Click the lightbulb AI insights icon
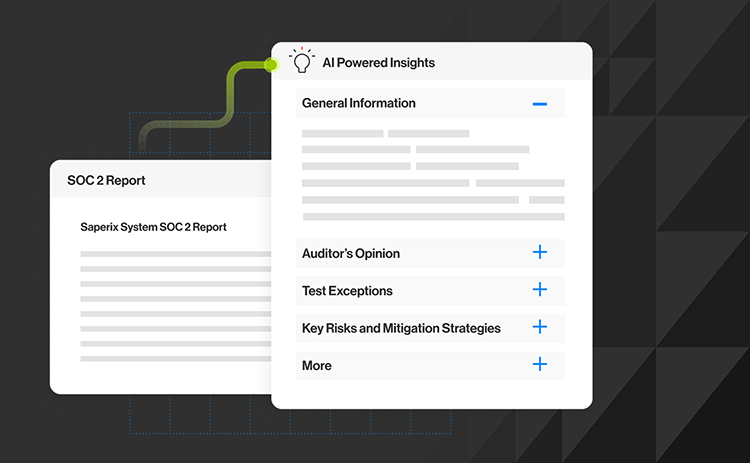This screenshot has height=463, width=750. coord(301,61)
